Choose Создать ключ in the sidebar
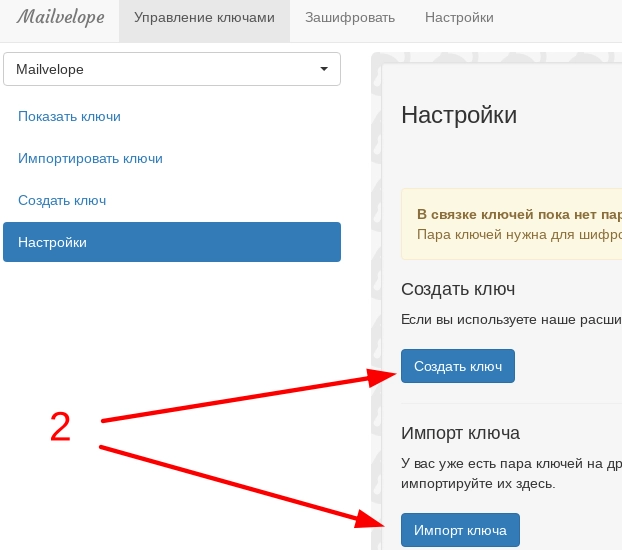Viewport: 622px width, 550px height. click(62, 200)
